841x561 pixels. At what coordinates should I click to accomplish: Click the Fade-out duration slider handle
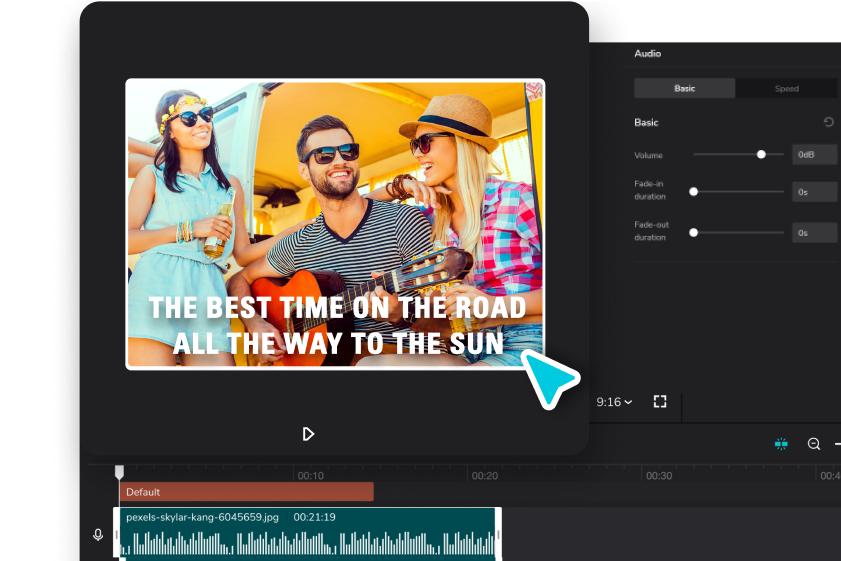693,232
